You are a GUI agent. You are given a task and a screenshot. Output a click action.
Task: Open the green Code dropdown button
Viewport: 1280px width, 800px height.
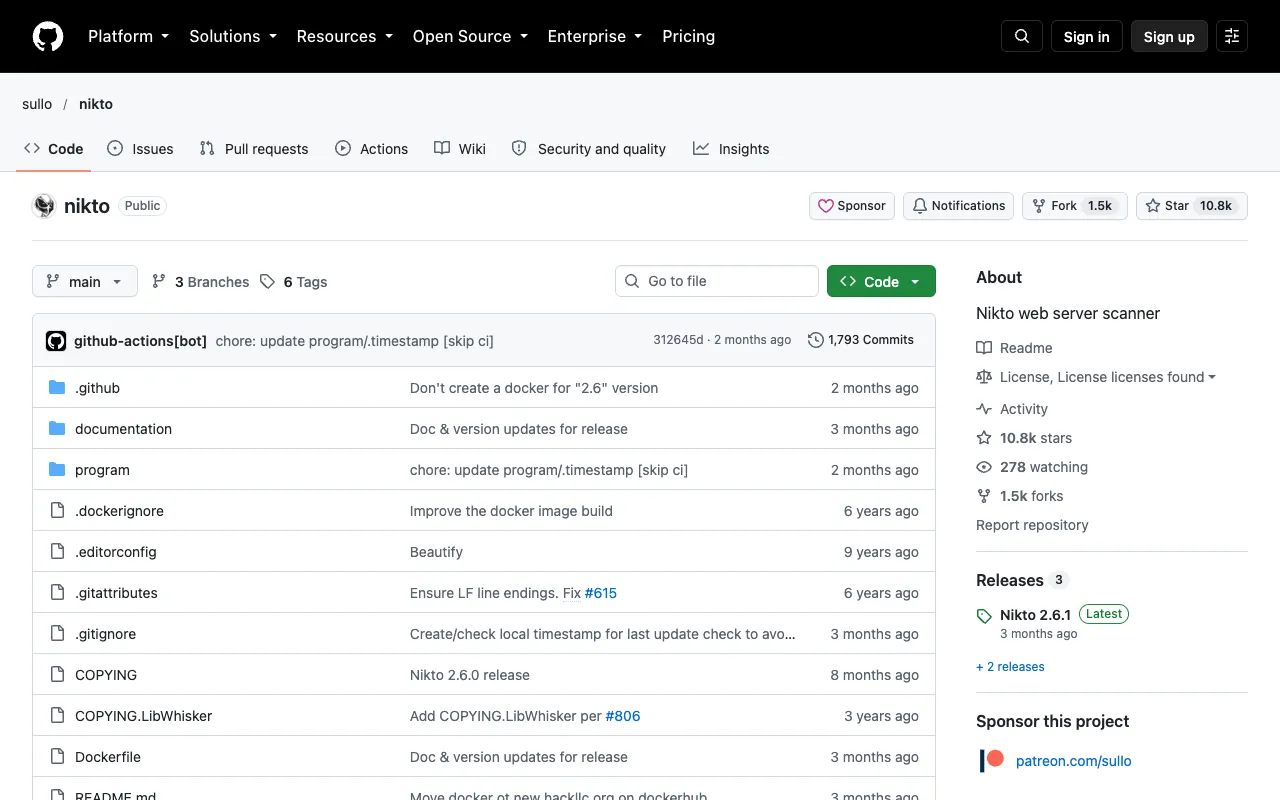[881, 281]
